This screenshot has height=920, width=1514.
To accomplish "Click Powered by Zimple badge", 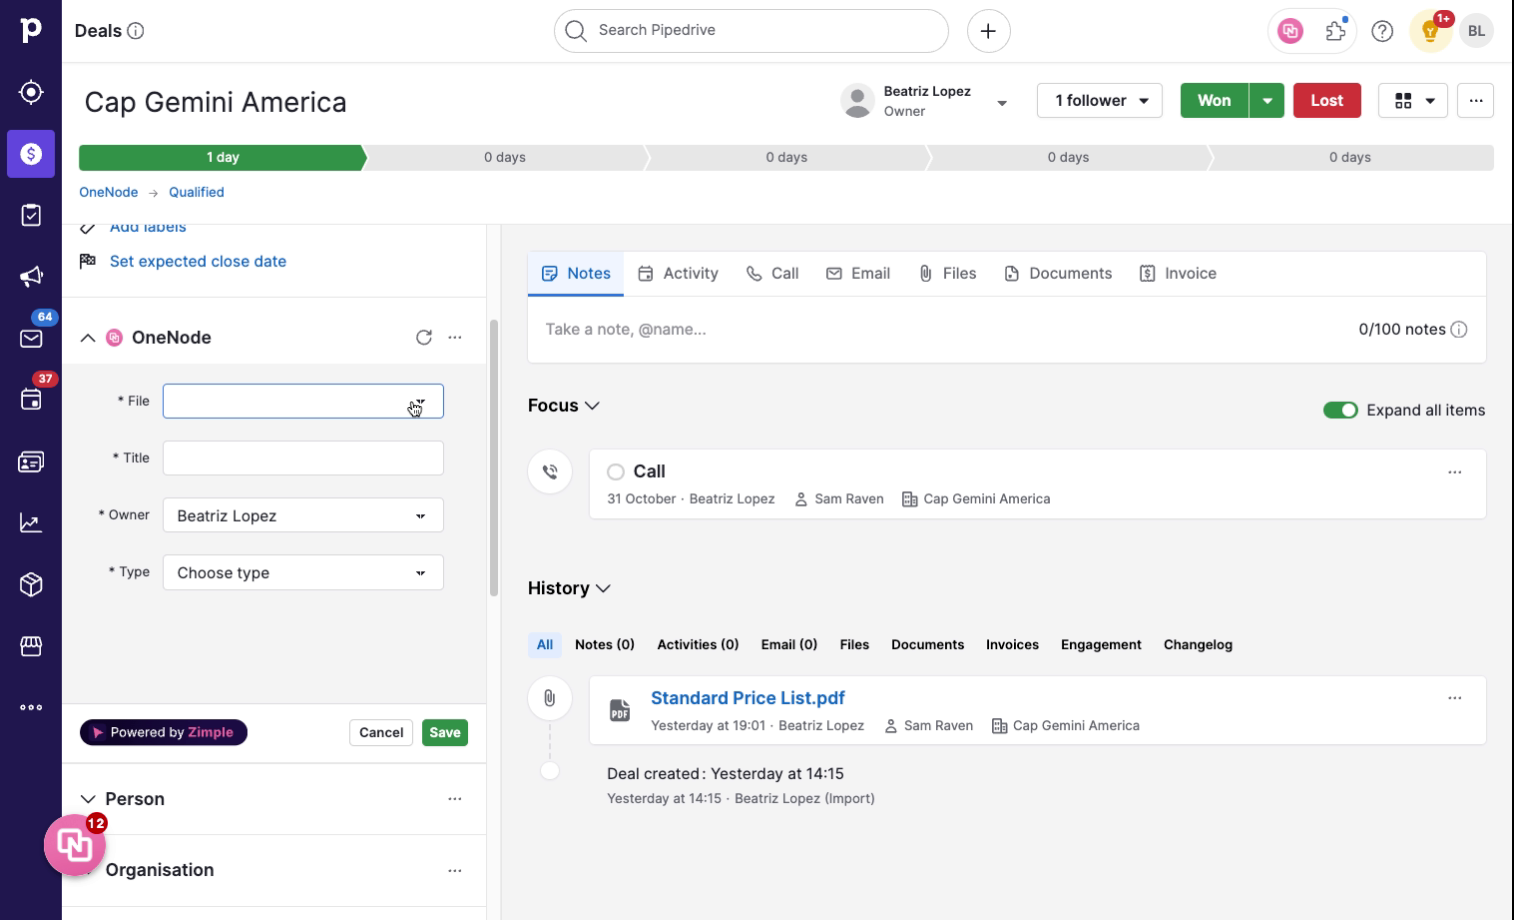I will (x=164, y=732).
